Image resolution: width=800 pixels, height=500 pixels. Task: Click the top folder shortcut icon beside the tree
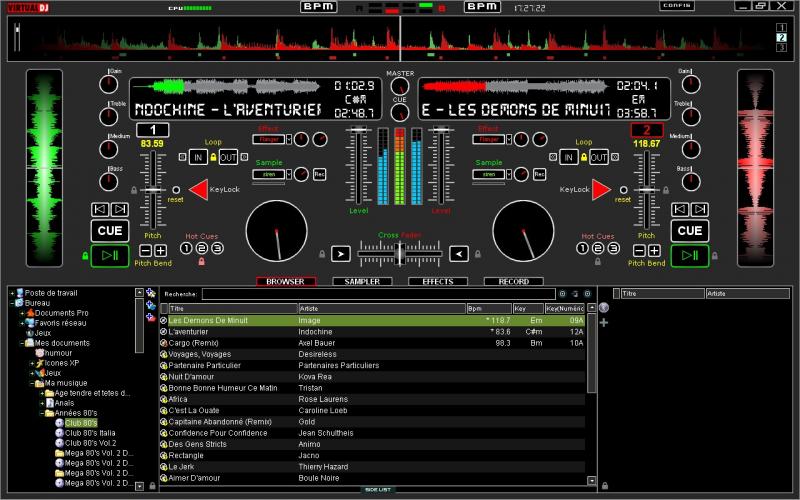pos(151,293)
